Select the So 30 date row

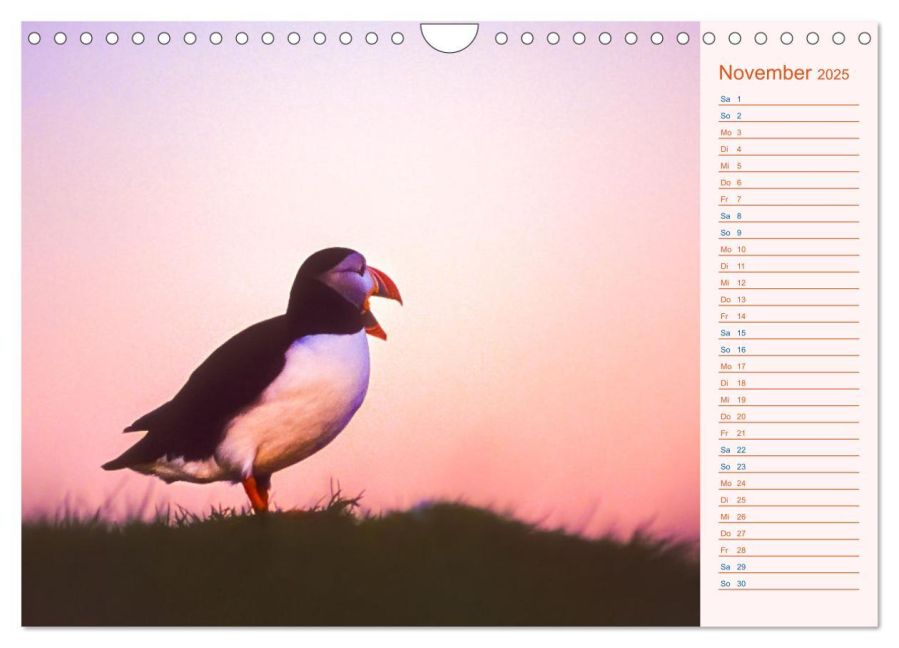[788, 583]
